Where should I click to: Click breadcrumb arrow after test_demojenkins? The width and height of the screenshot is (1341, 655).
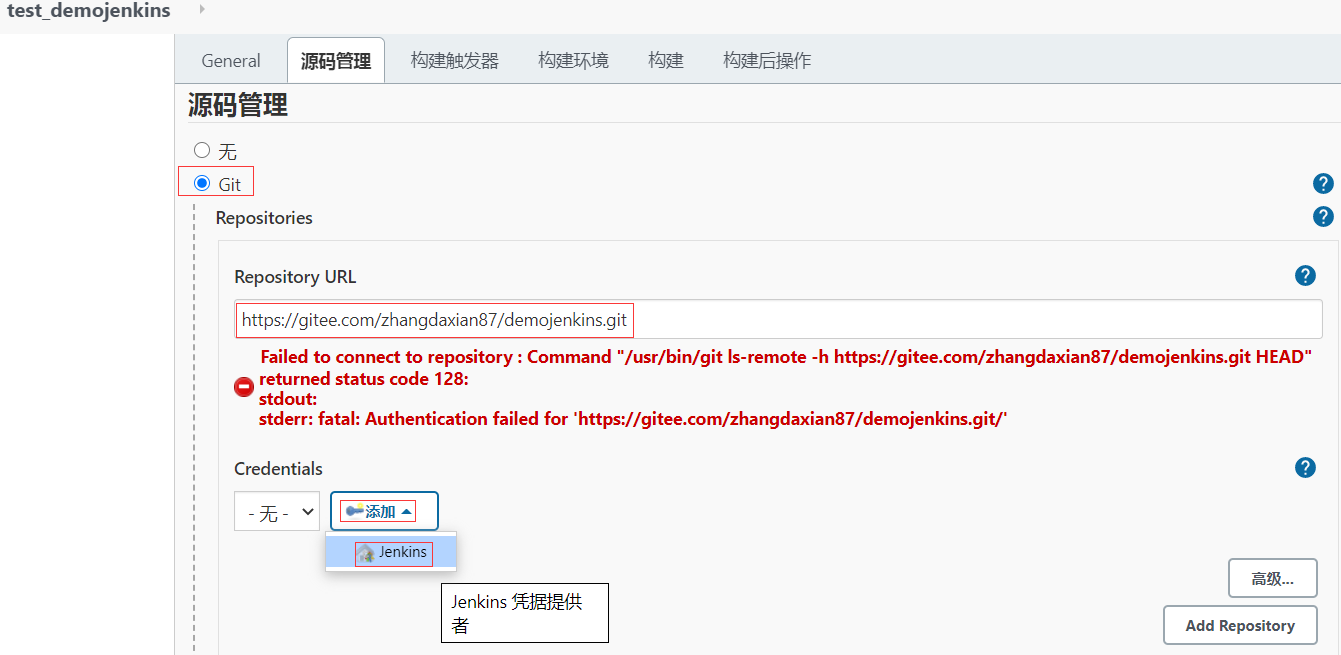click(x=202, y=9)
